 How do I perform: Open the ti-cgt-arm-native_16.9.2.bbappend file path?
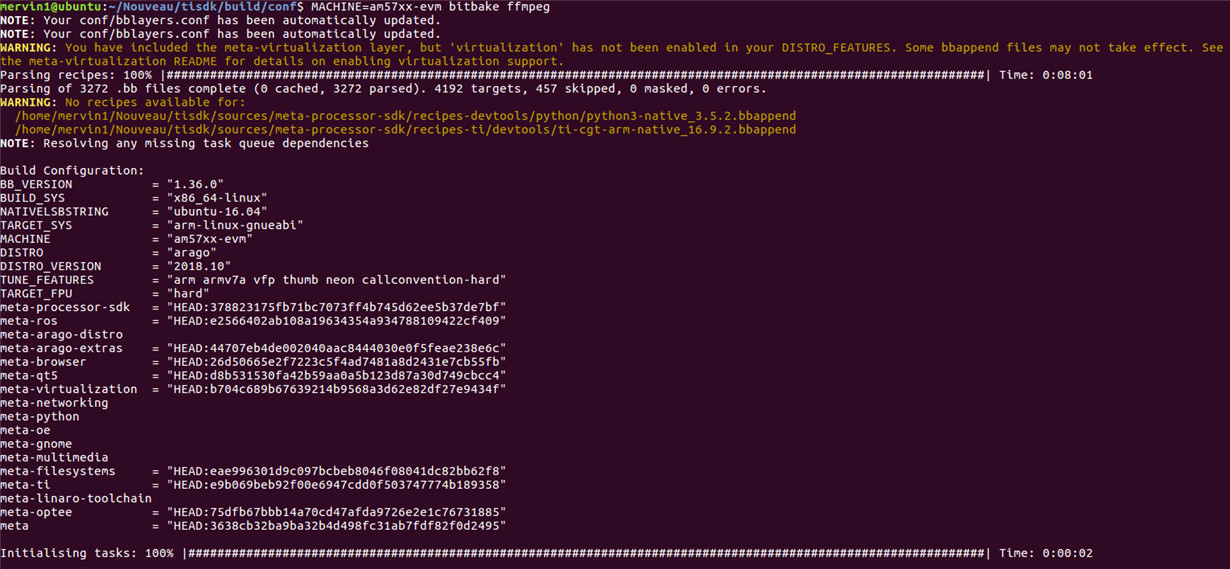[x=405, y=129]
